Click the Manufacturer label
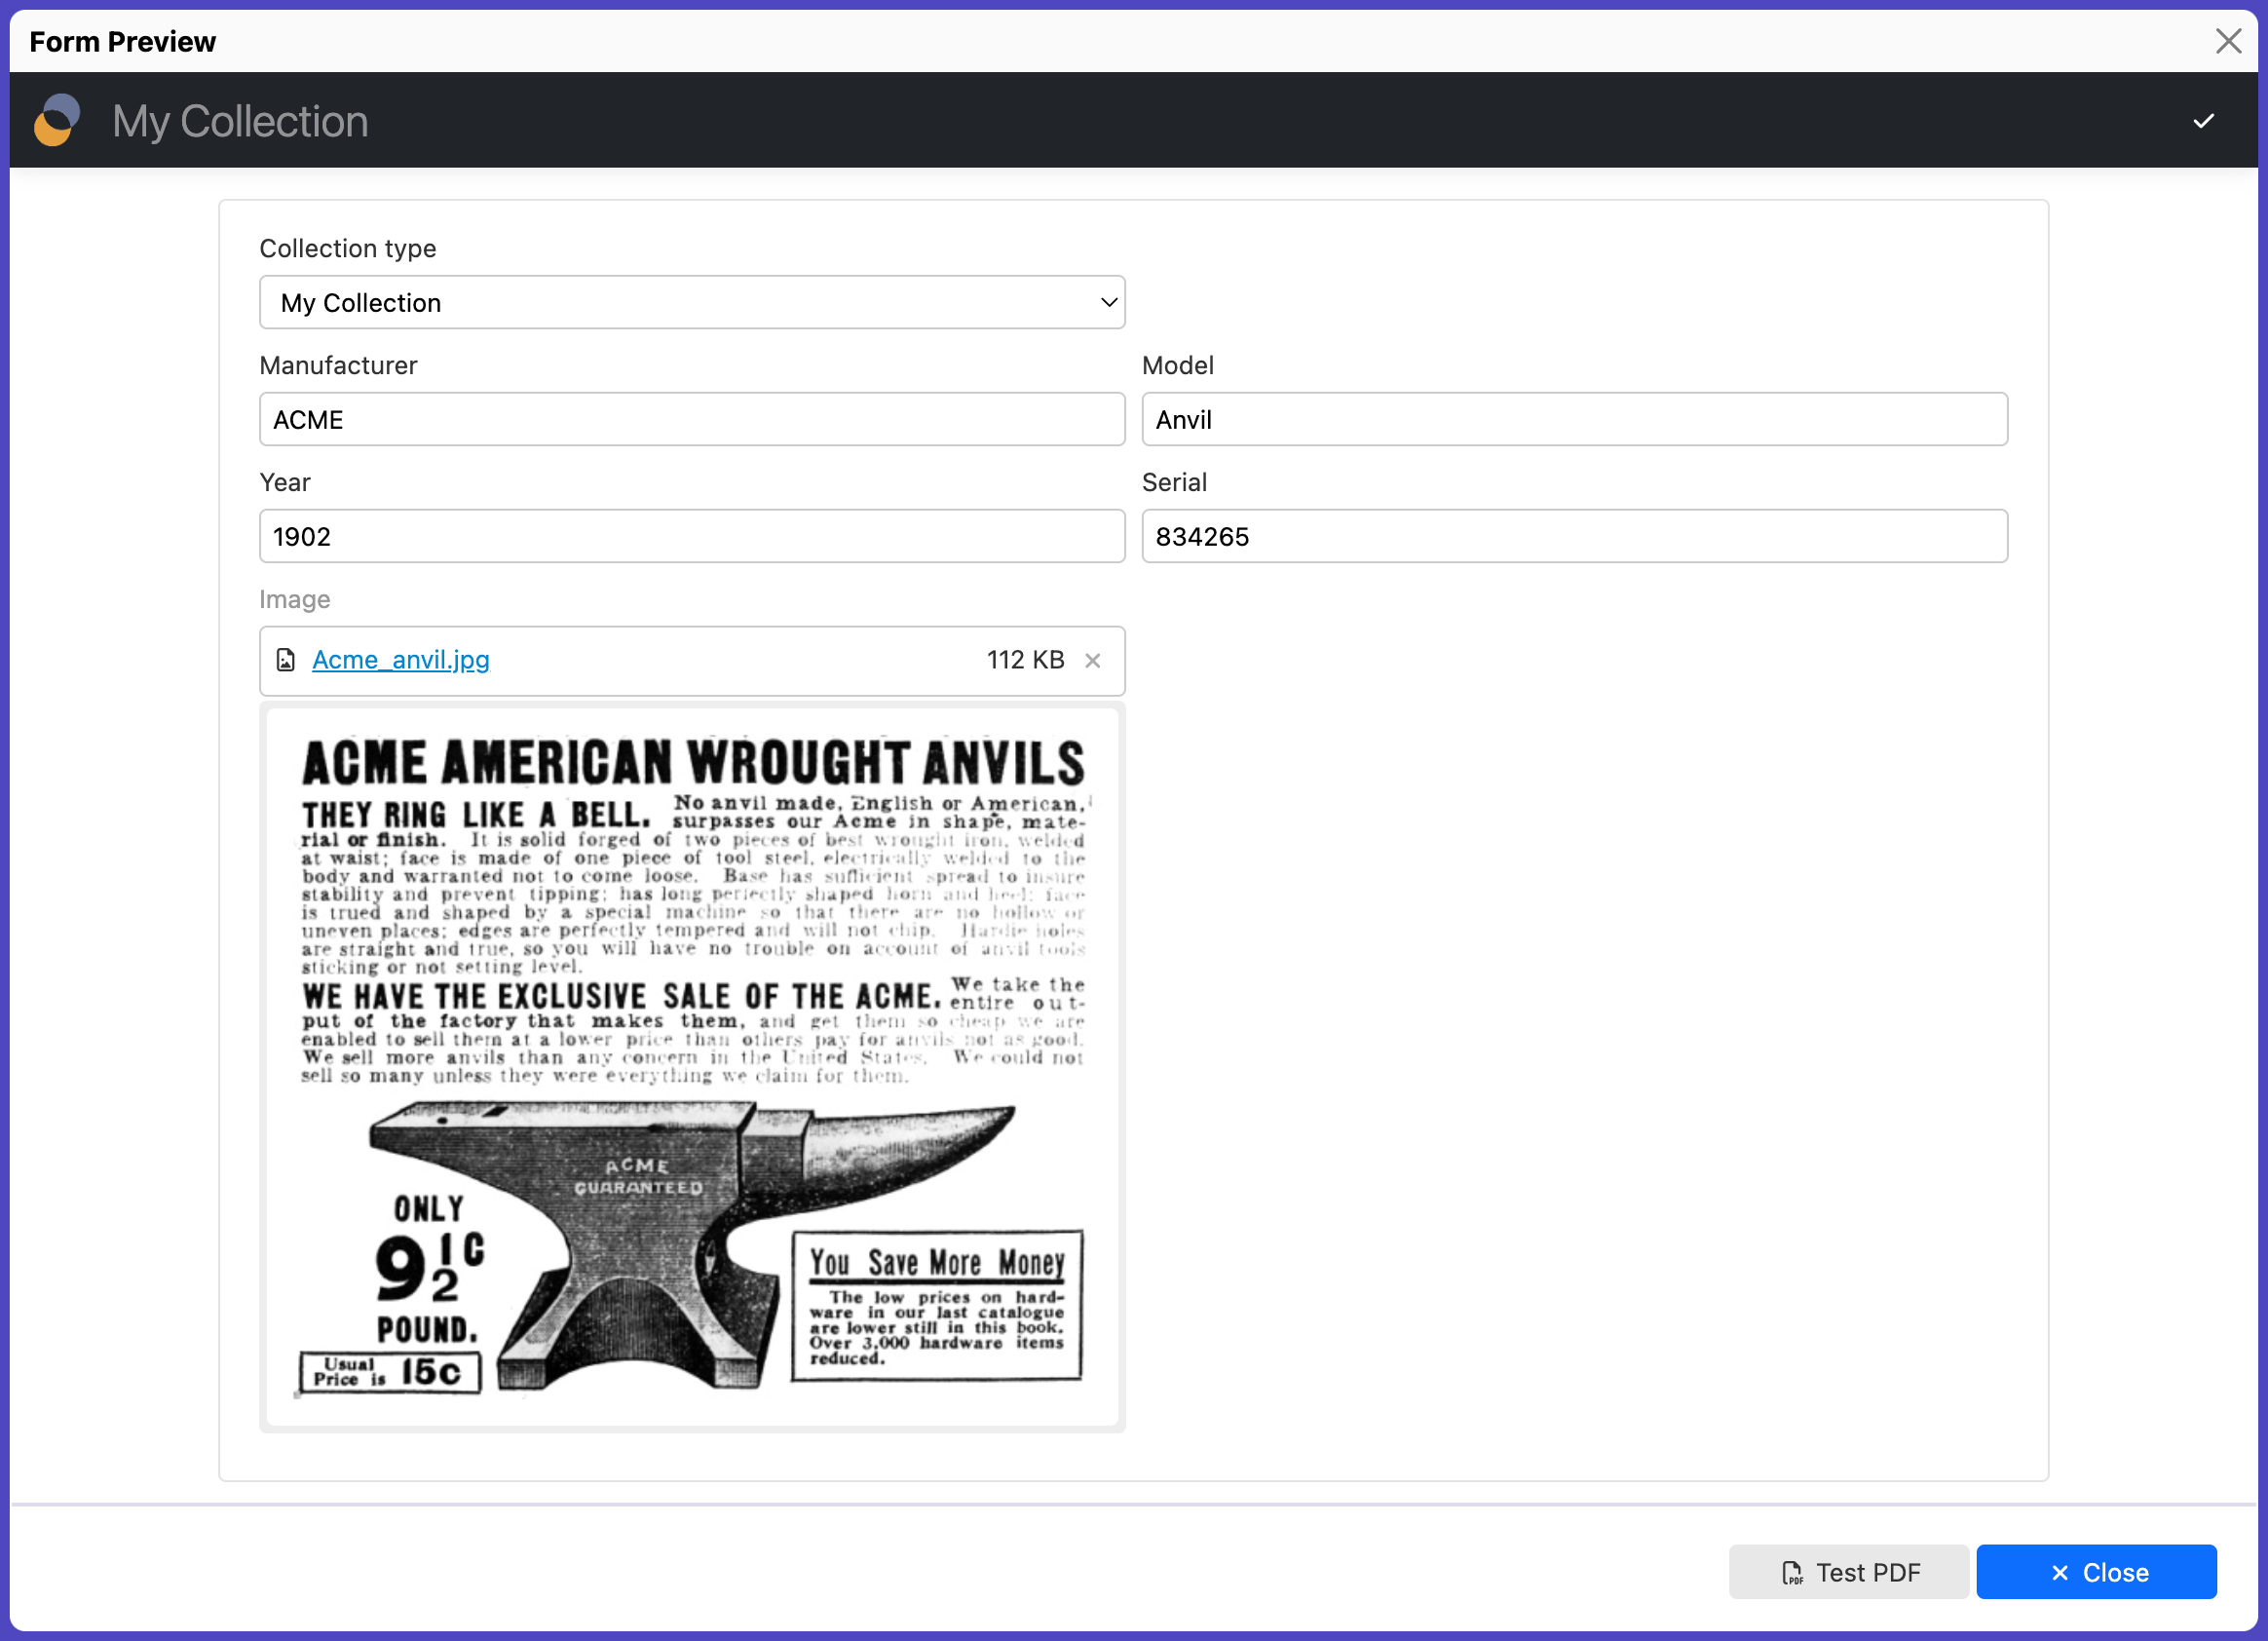This screenshot has width=2268, height=1641. point(339,365)
